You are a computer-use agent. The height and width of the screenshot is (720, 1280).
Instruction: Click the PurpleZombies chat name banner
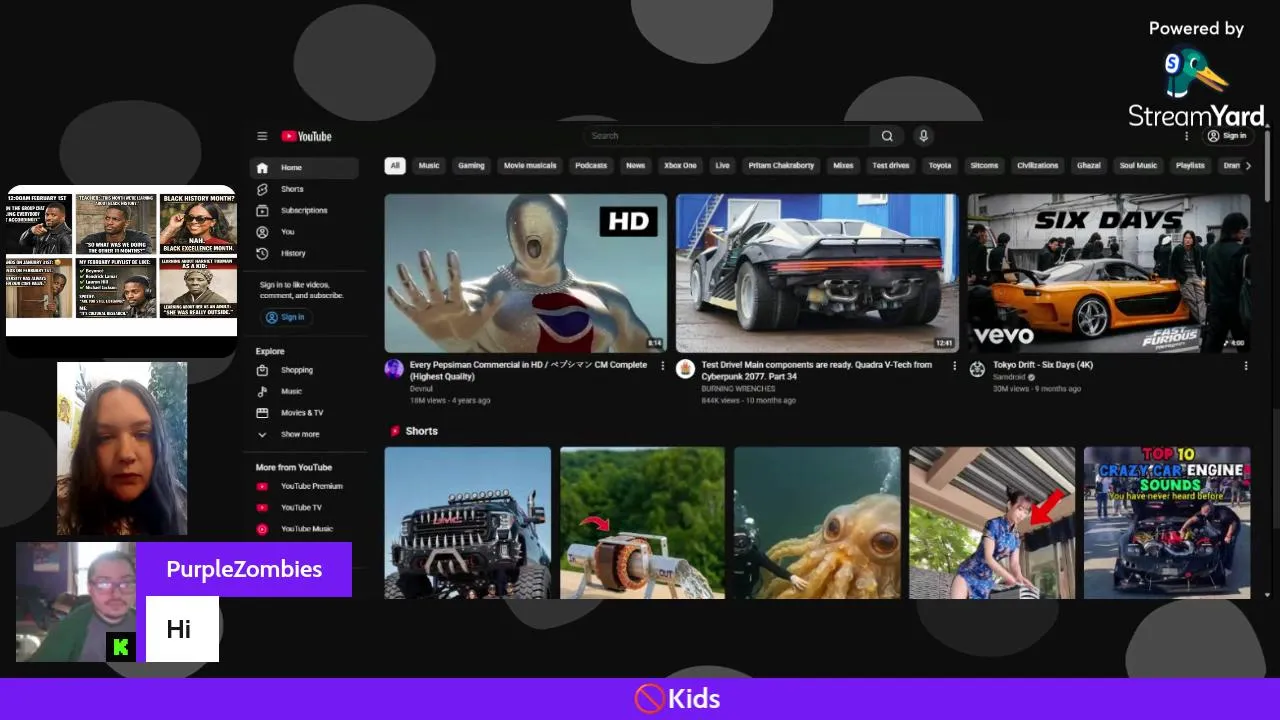pyautogui.click(x=244, y=569)
